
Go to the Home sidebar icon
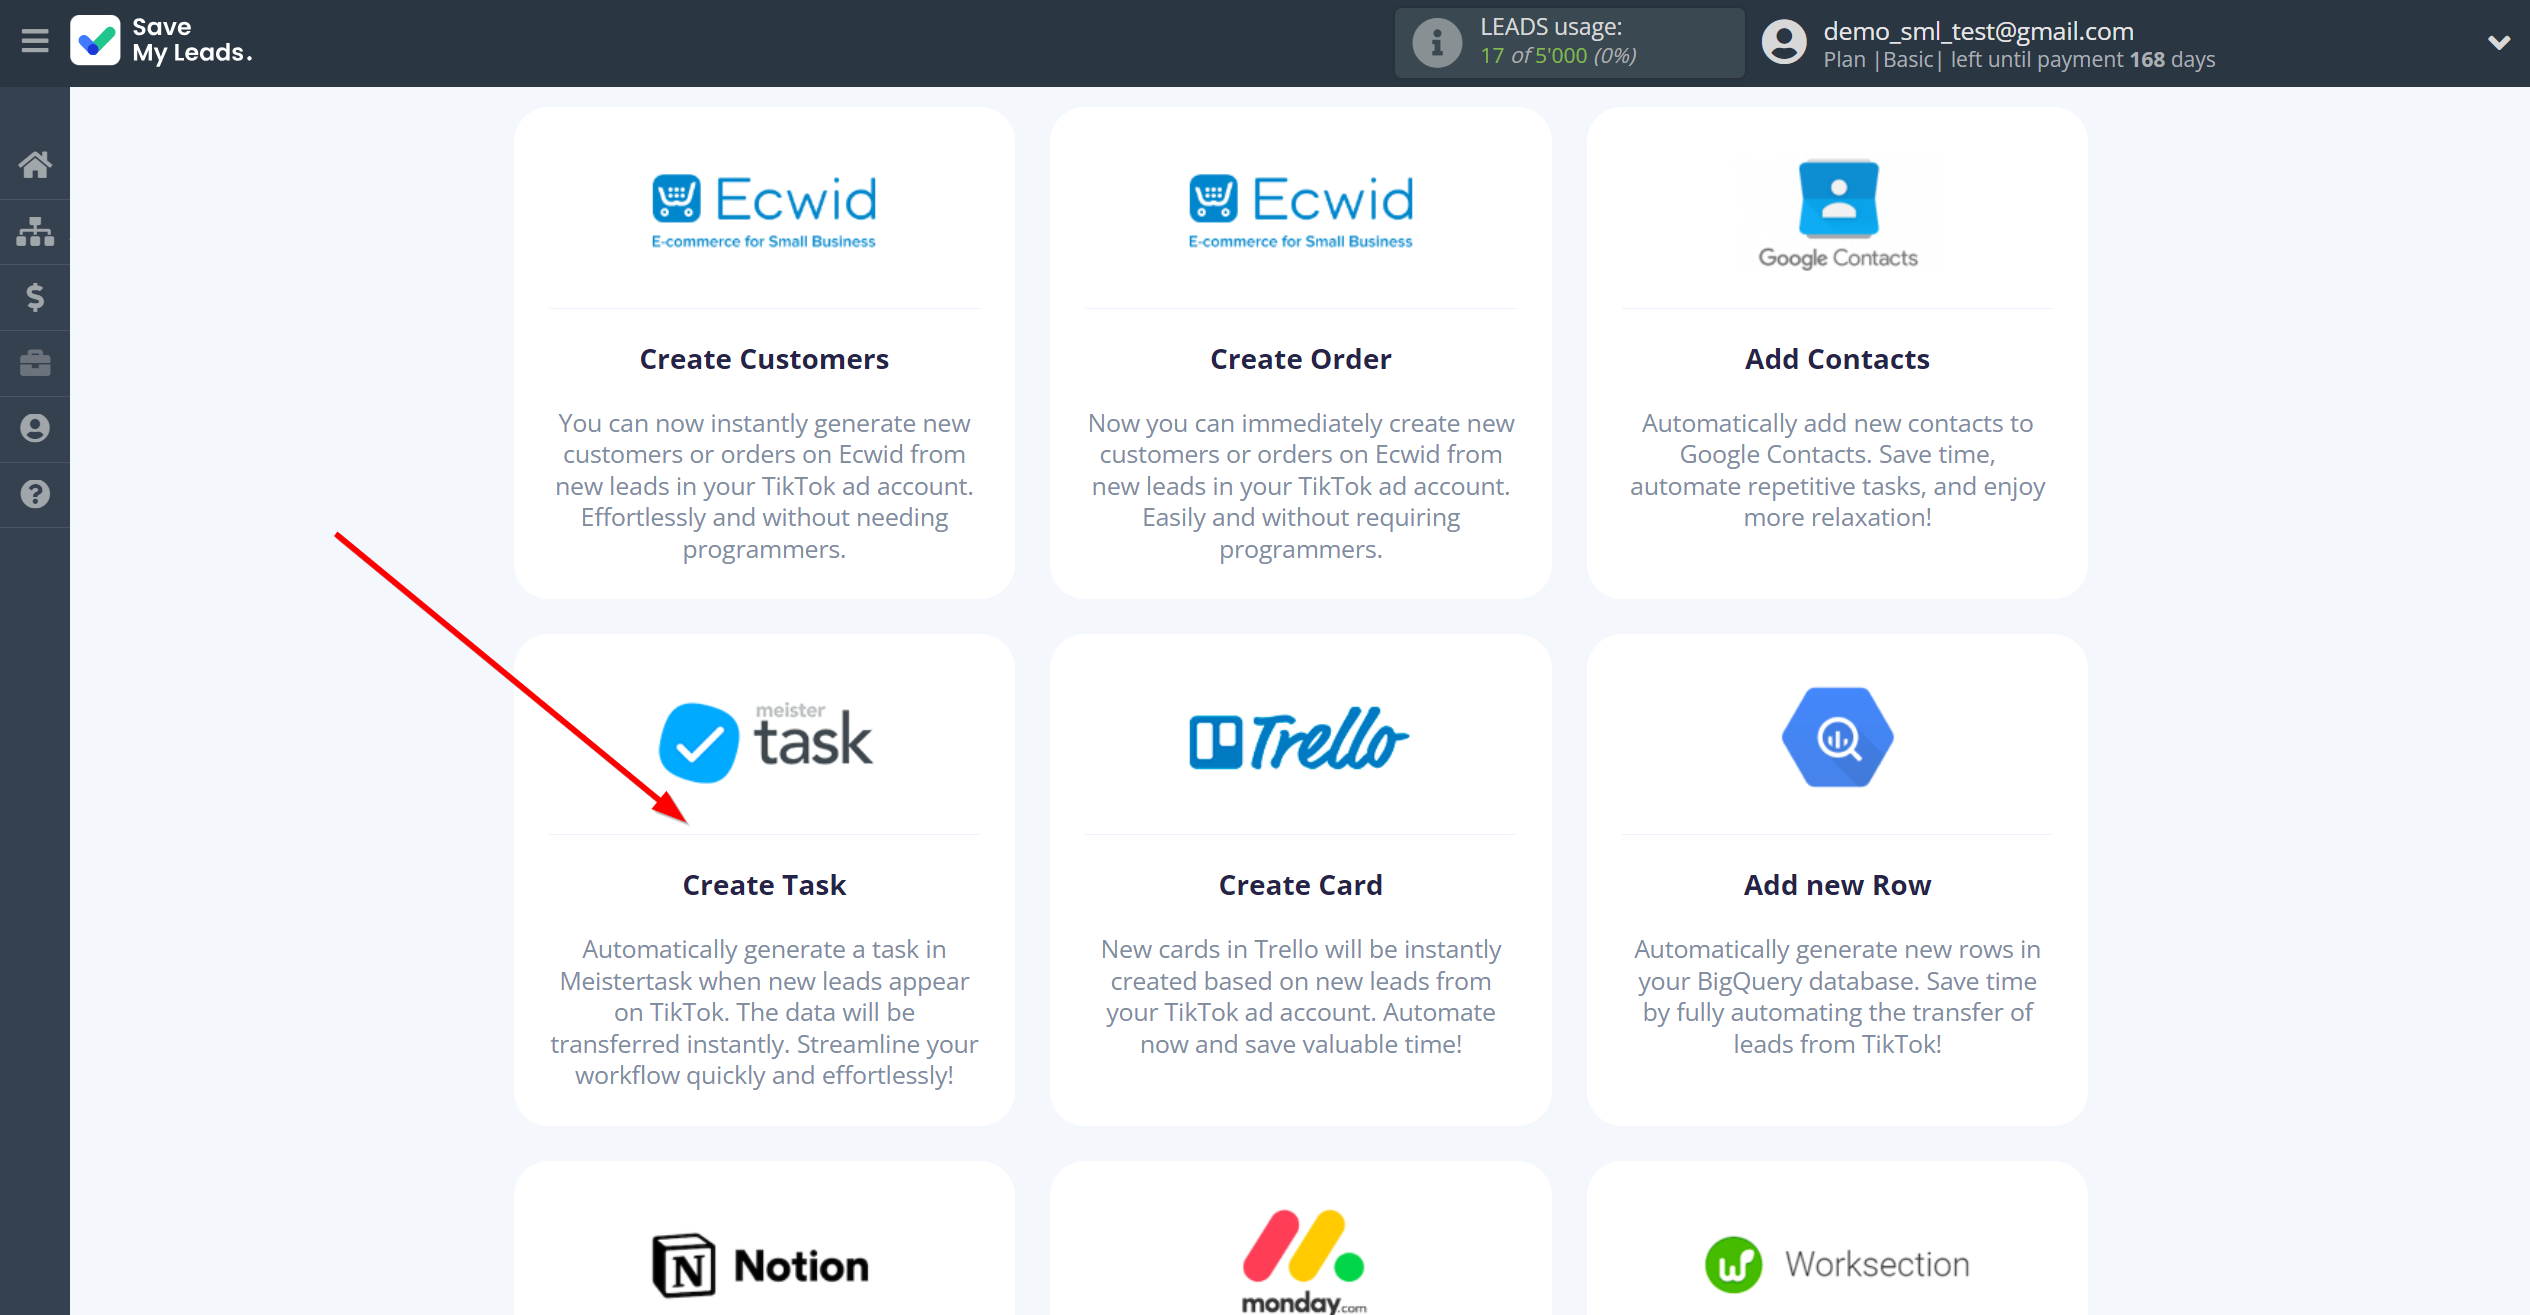point(35,165)
